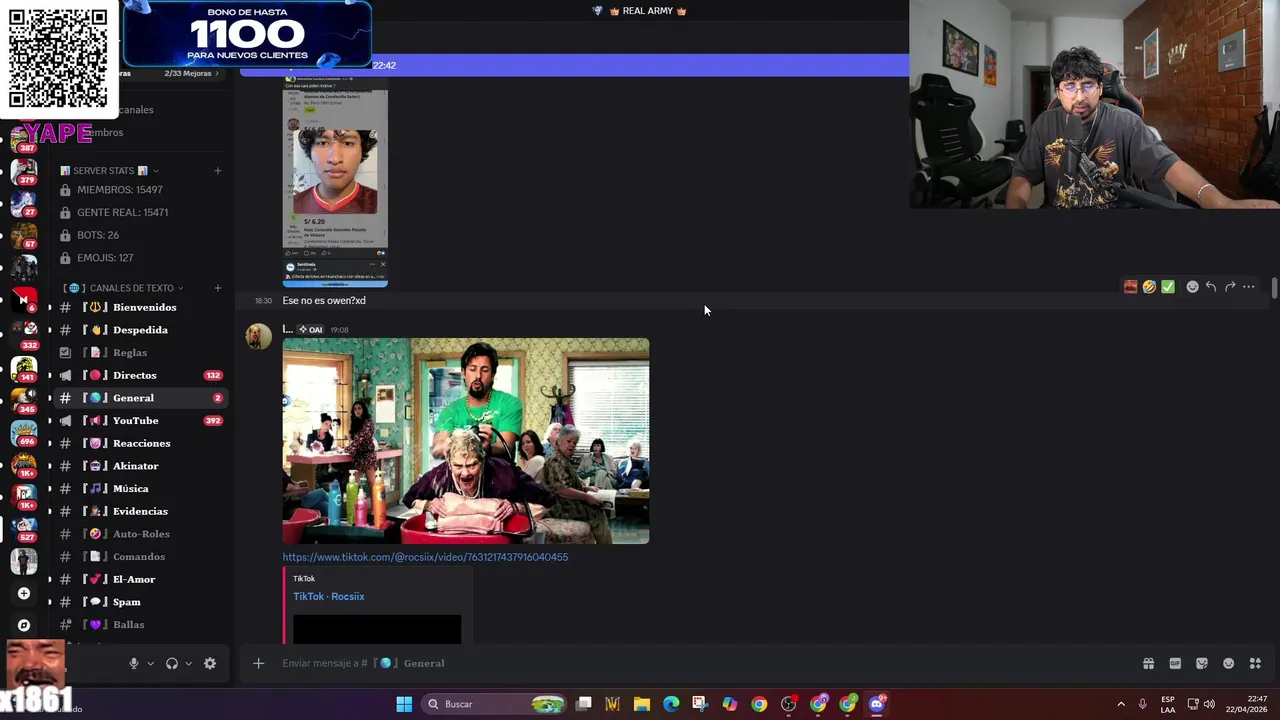Viewport: 1280px width, 720px height.
Task: Open the sticker picker
Action: (x=1202, y=663)
